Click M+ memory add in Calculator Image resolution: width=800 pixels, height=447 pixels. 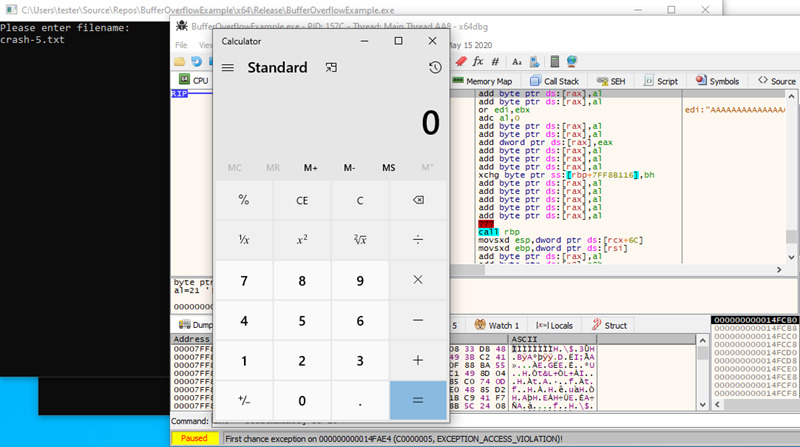pos(310,168)
